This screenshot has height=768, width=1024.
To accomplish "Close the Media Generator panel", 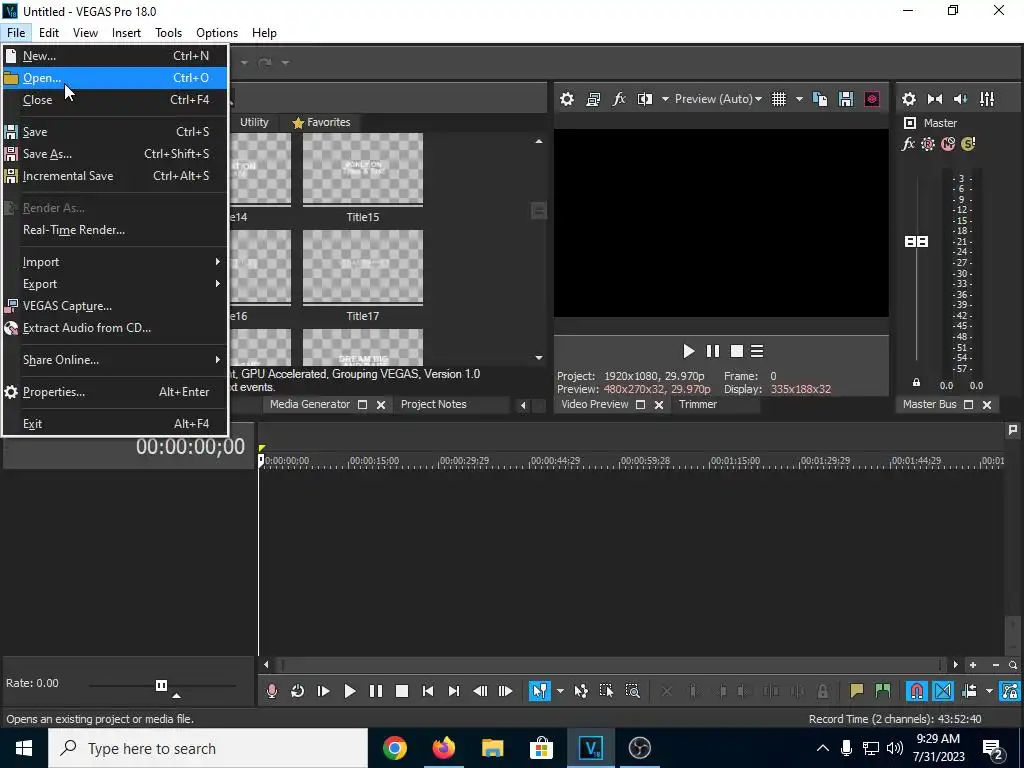I will [x=381, y=405].
